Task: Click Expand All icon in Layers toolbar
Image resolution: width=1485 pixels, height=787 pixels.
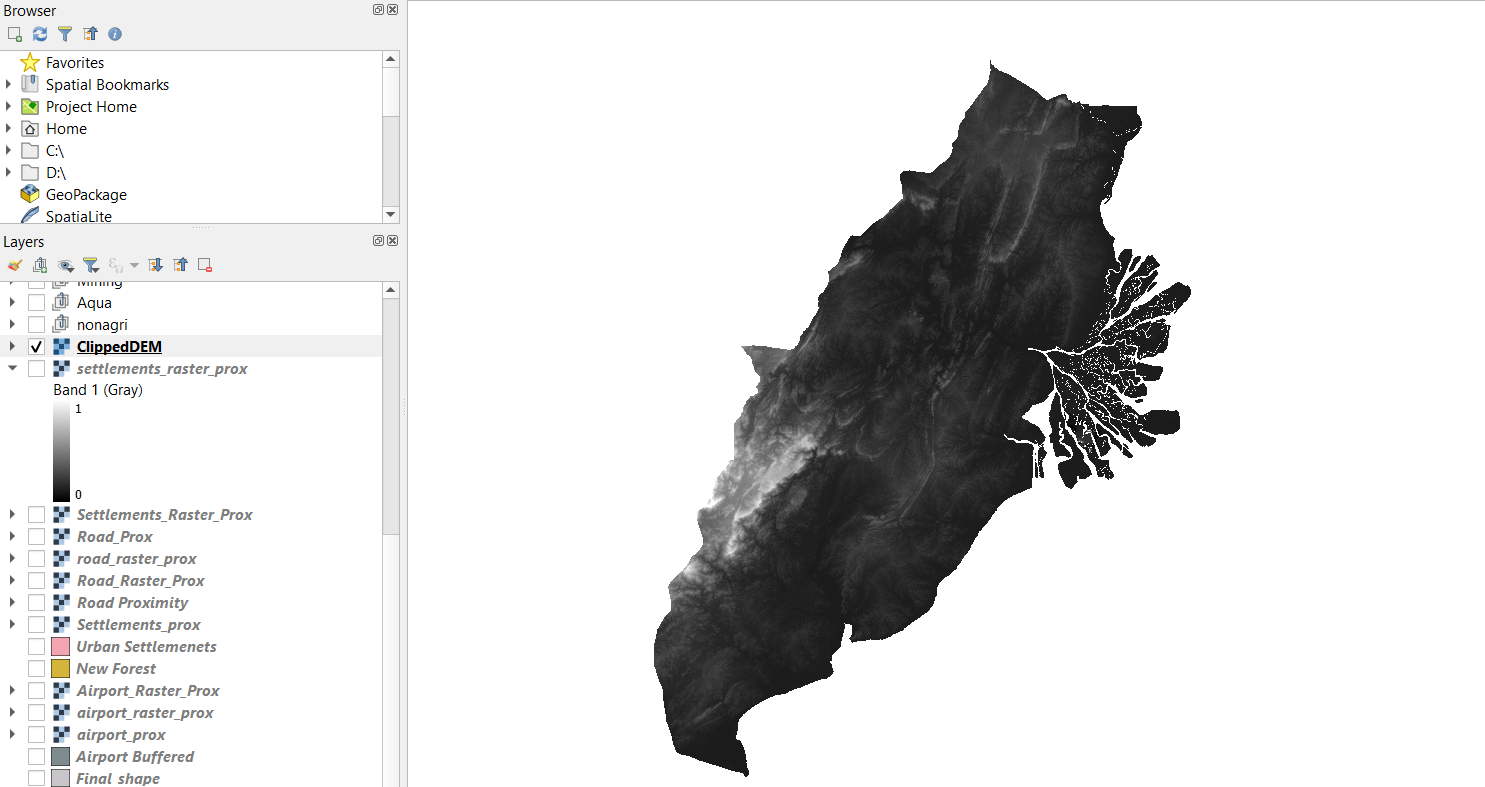Action: 155,265
